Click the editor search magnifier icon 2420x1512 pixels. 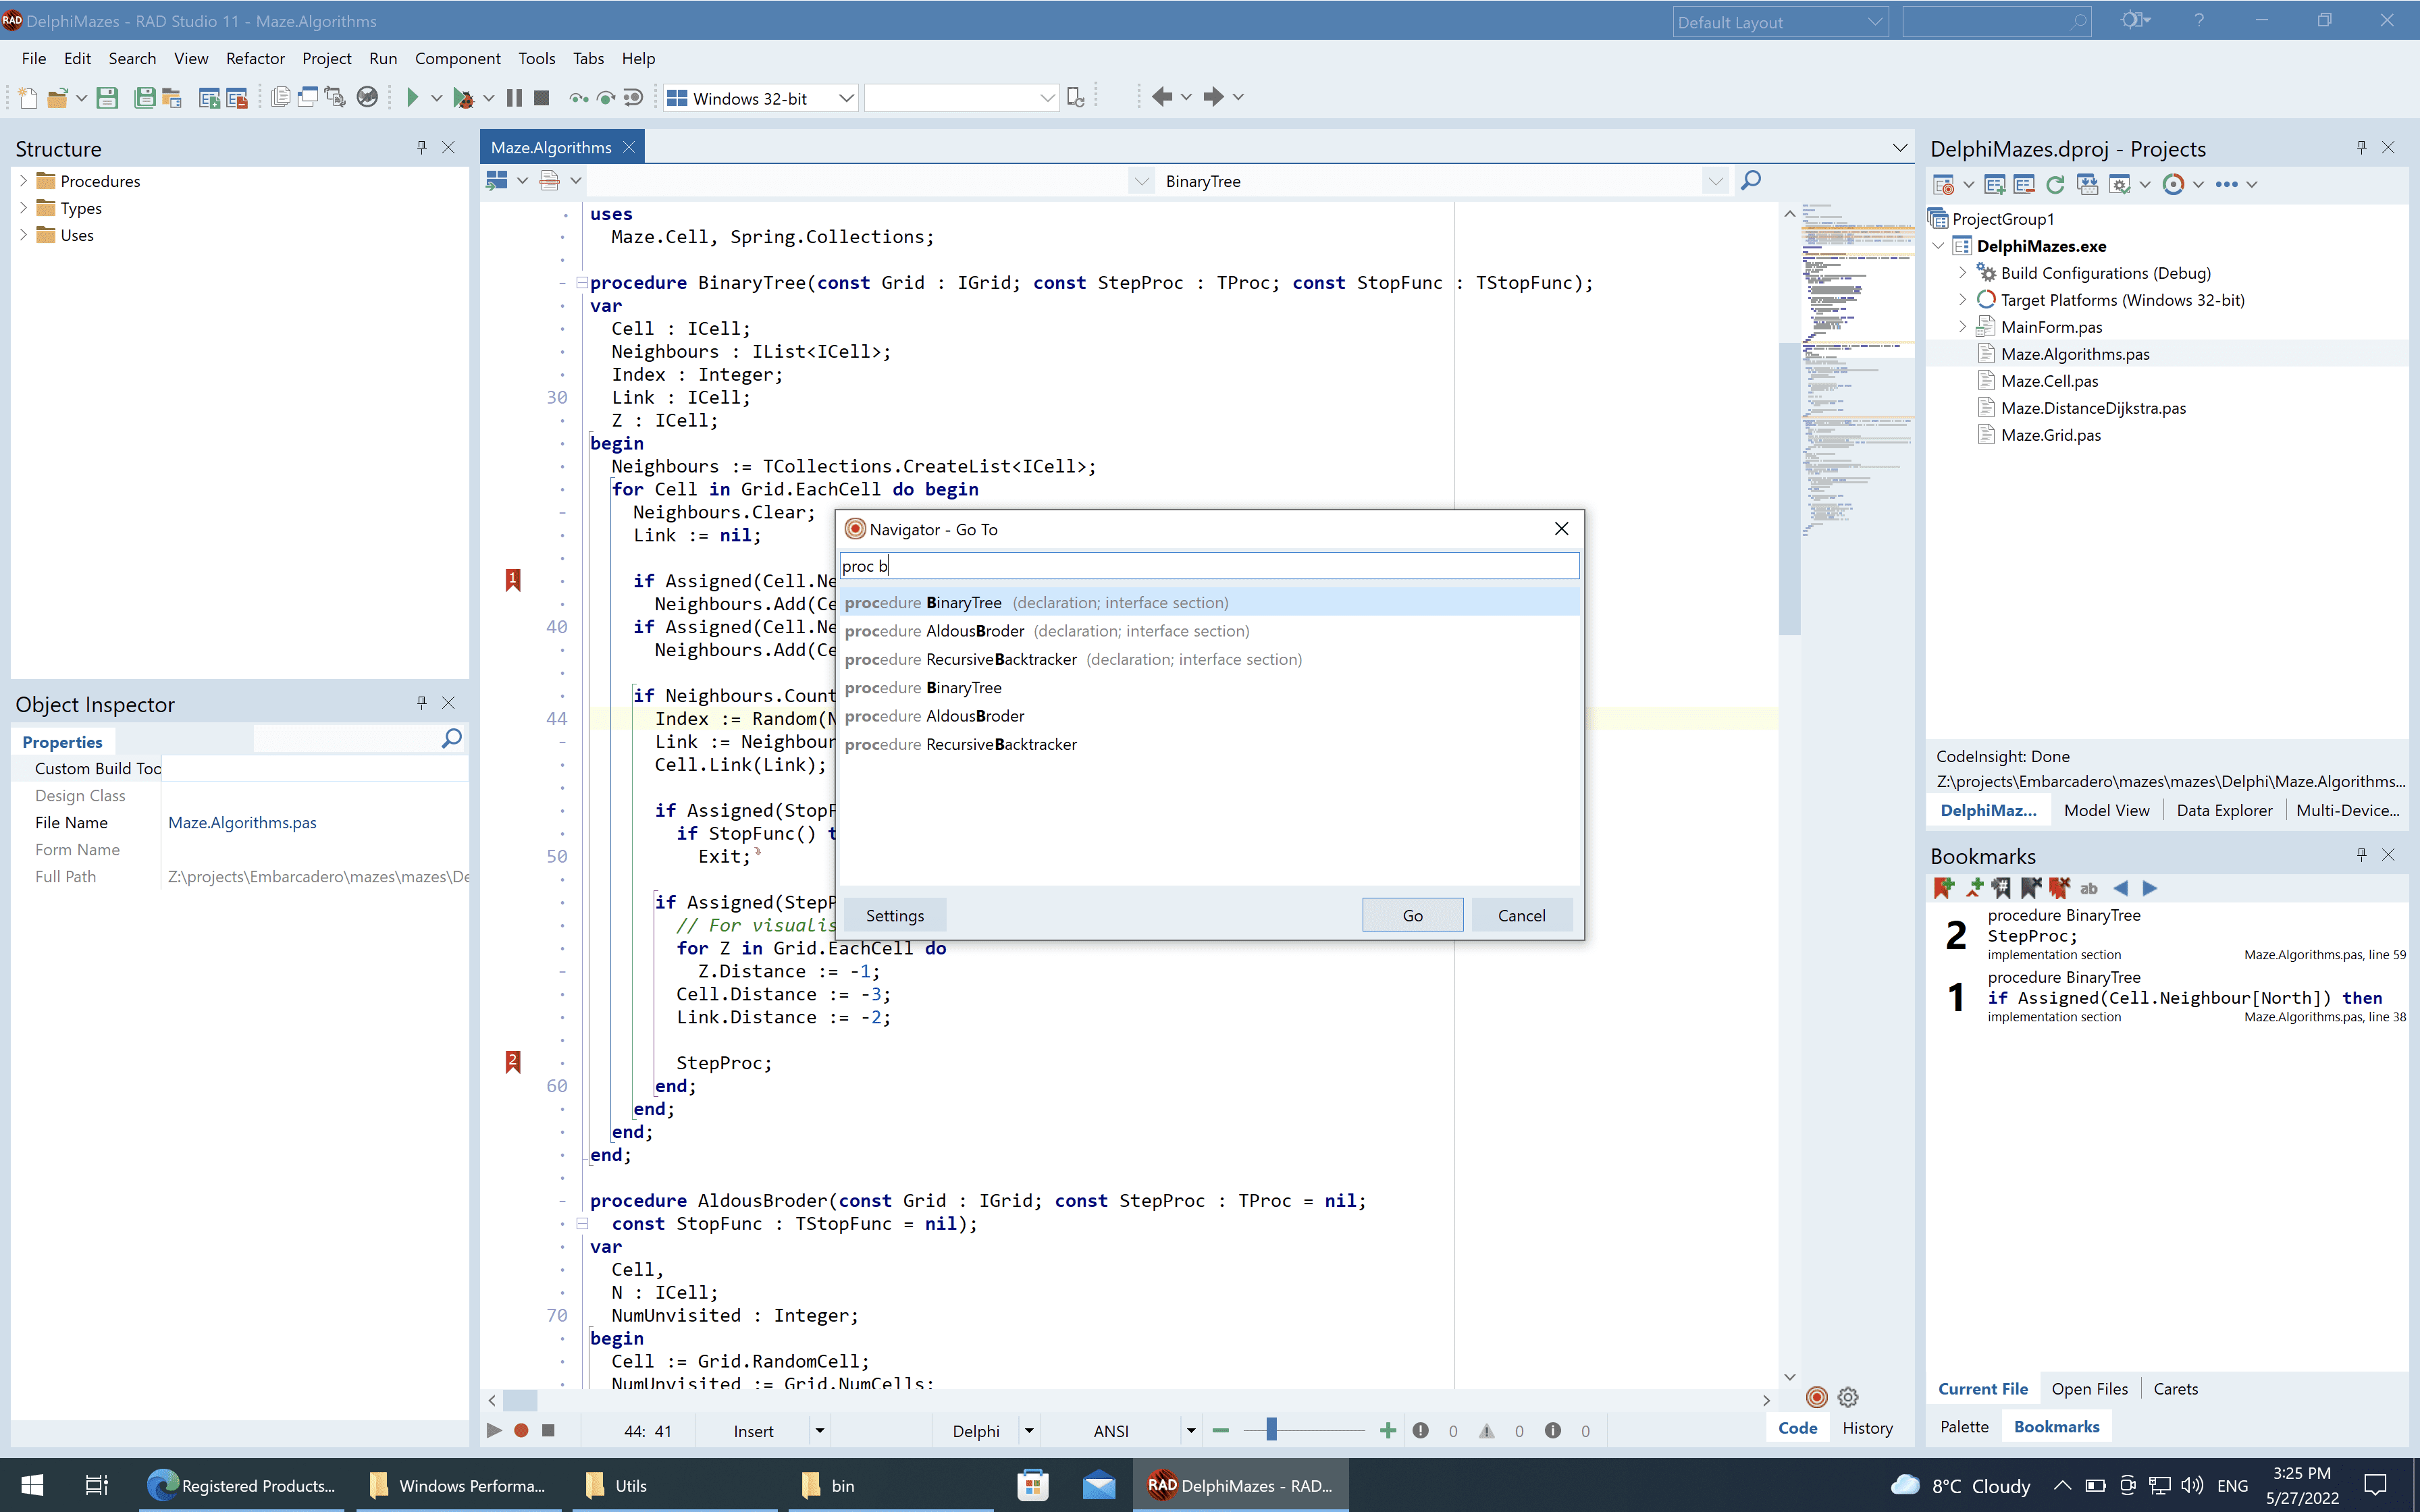pyautogui.click(x=1750, y=181)
